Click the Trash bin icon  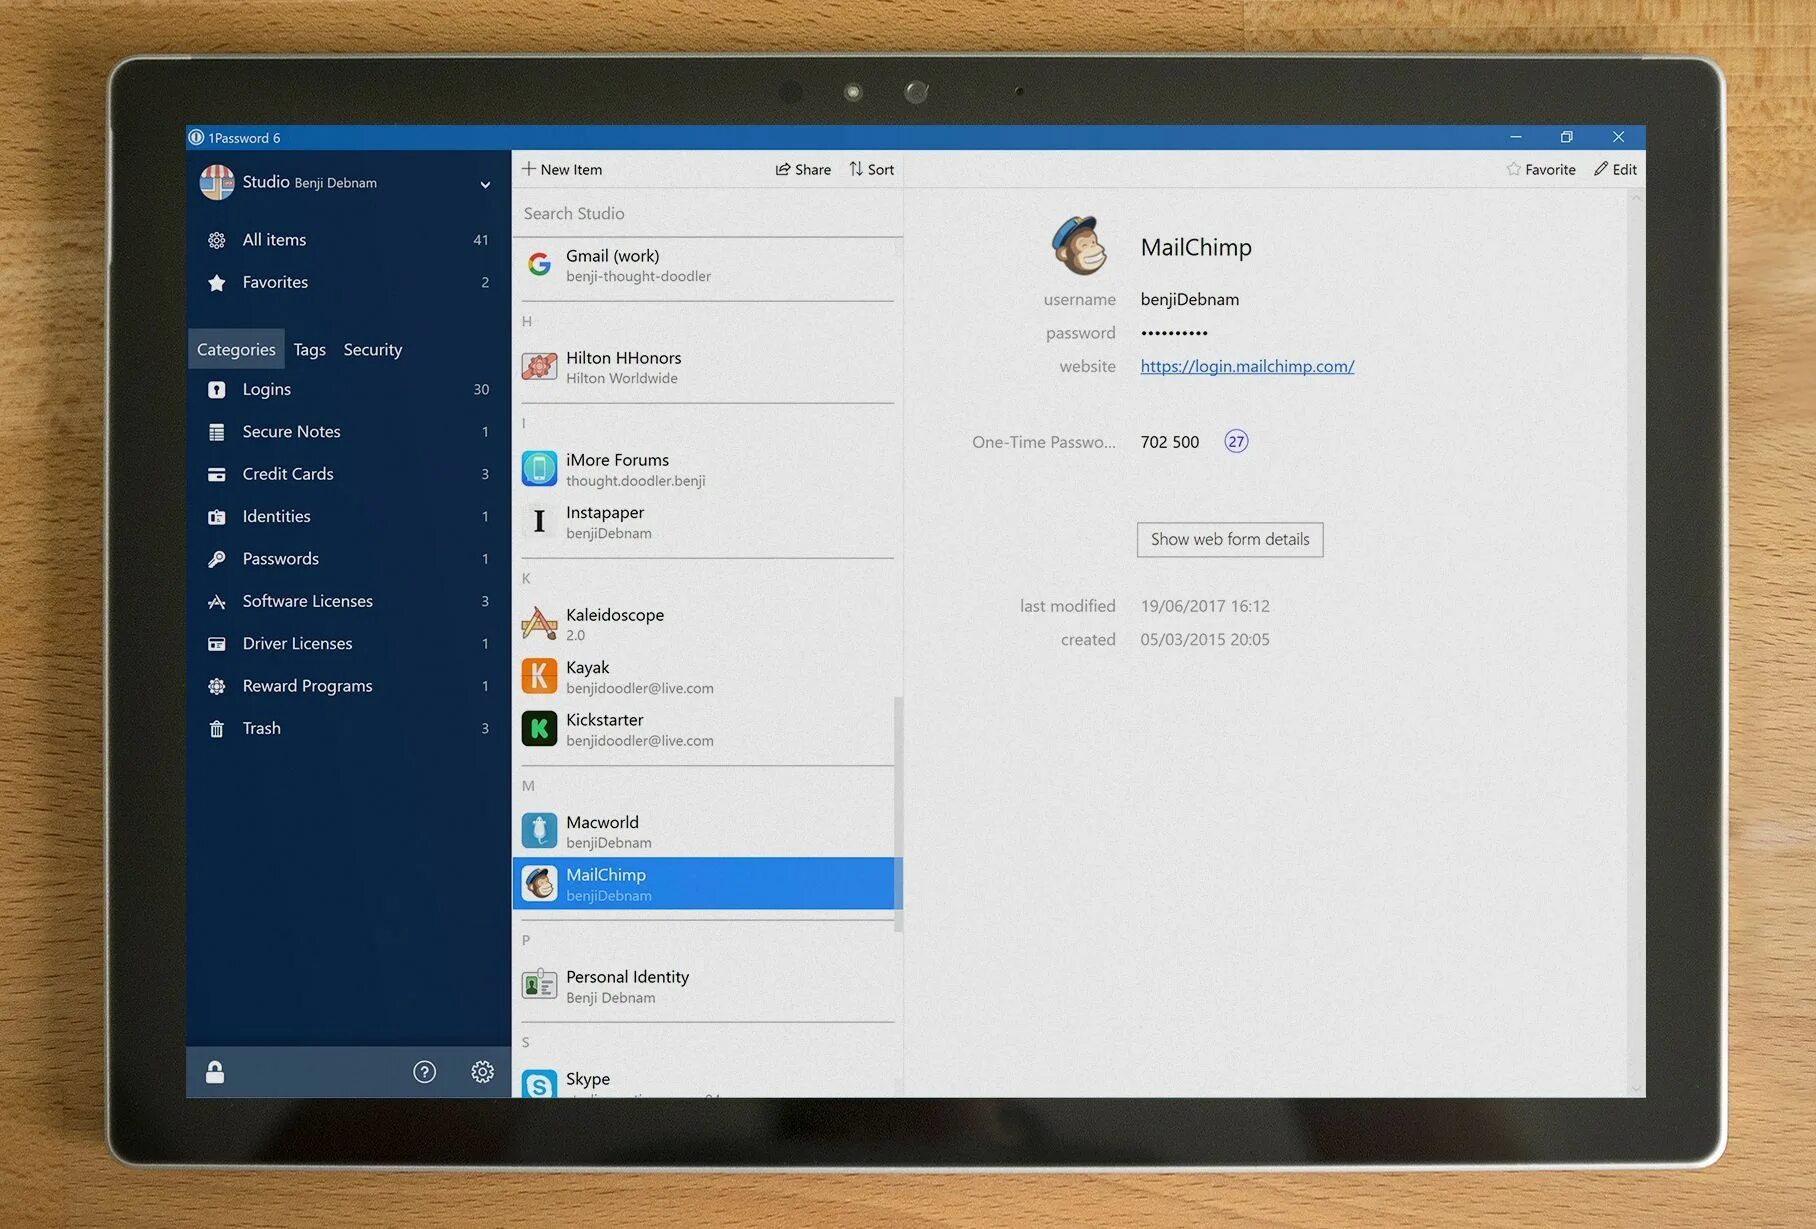216,729
